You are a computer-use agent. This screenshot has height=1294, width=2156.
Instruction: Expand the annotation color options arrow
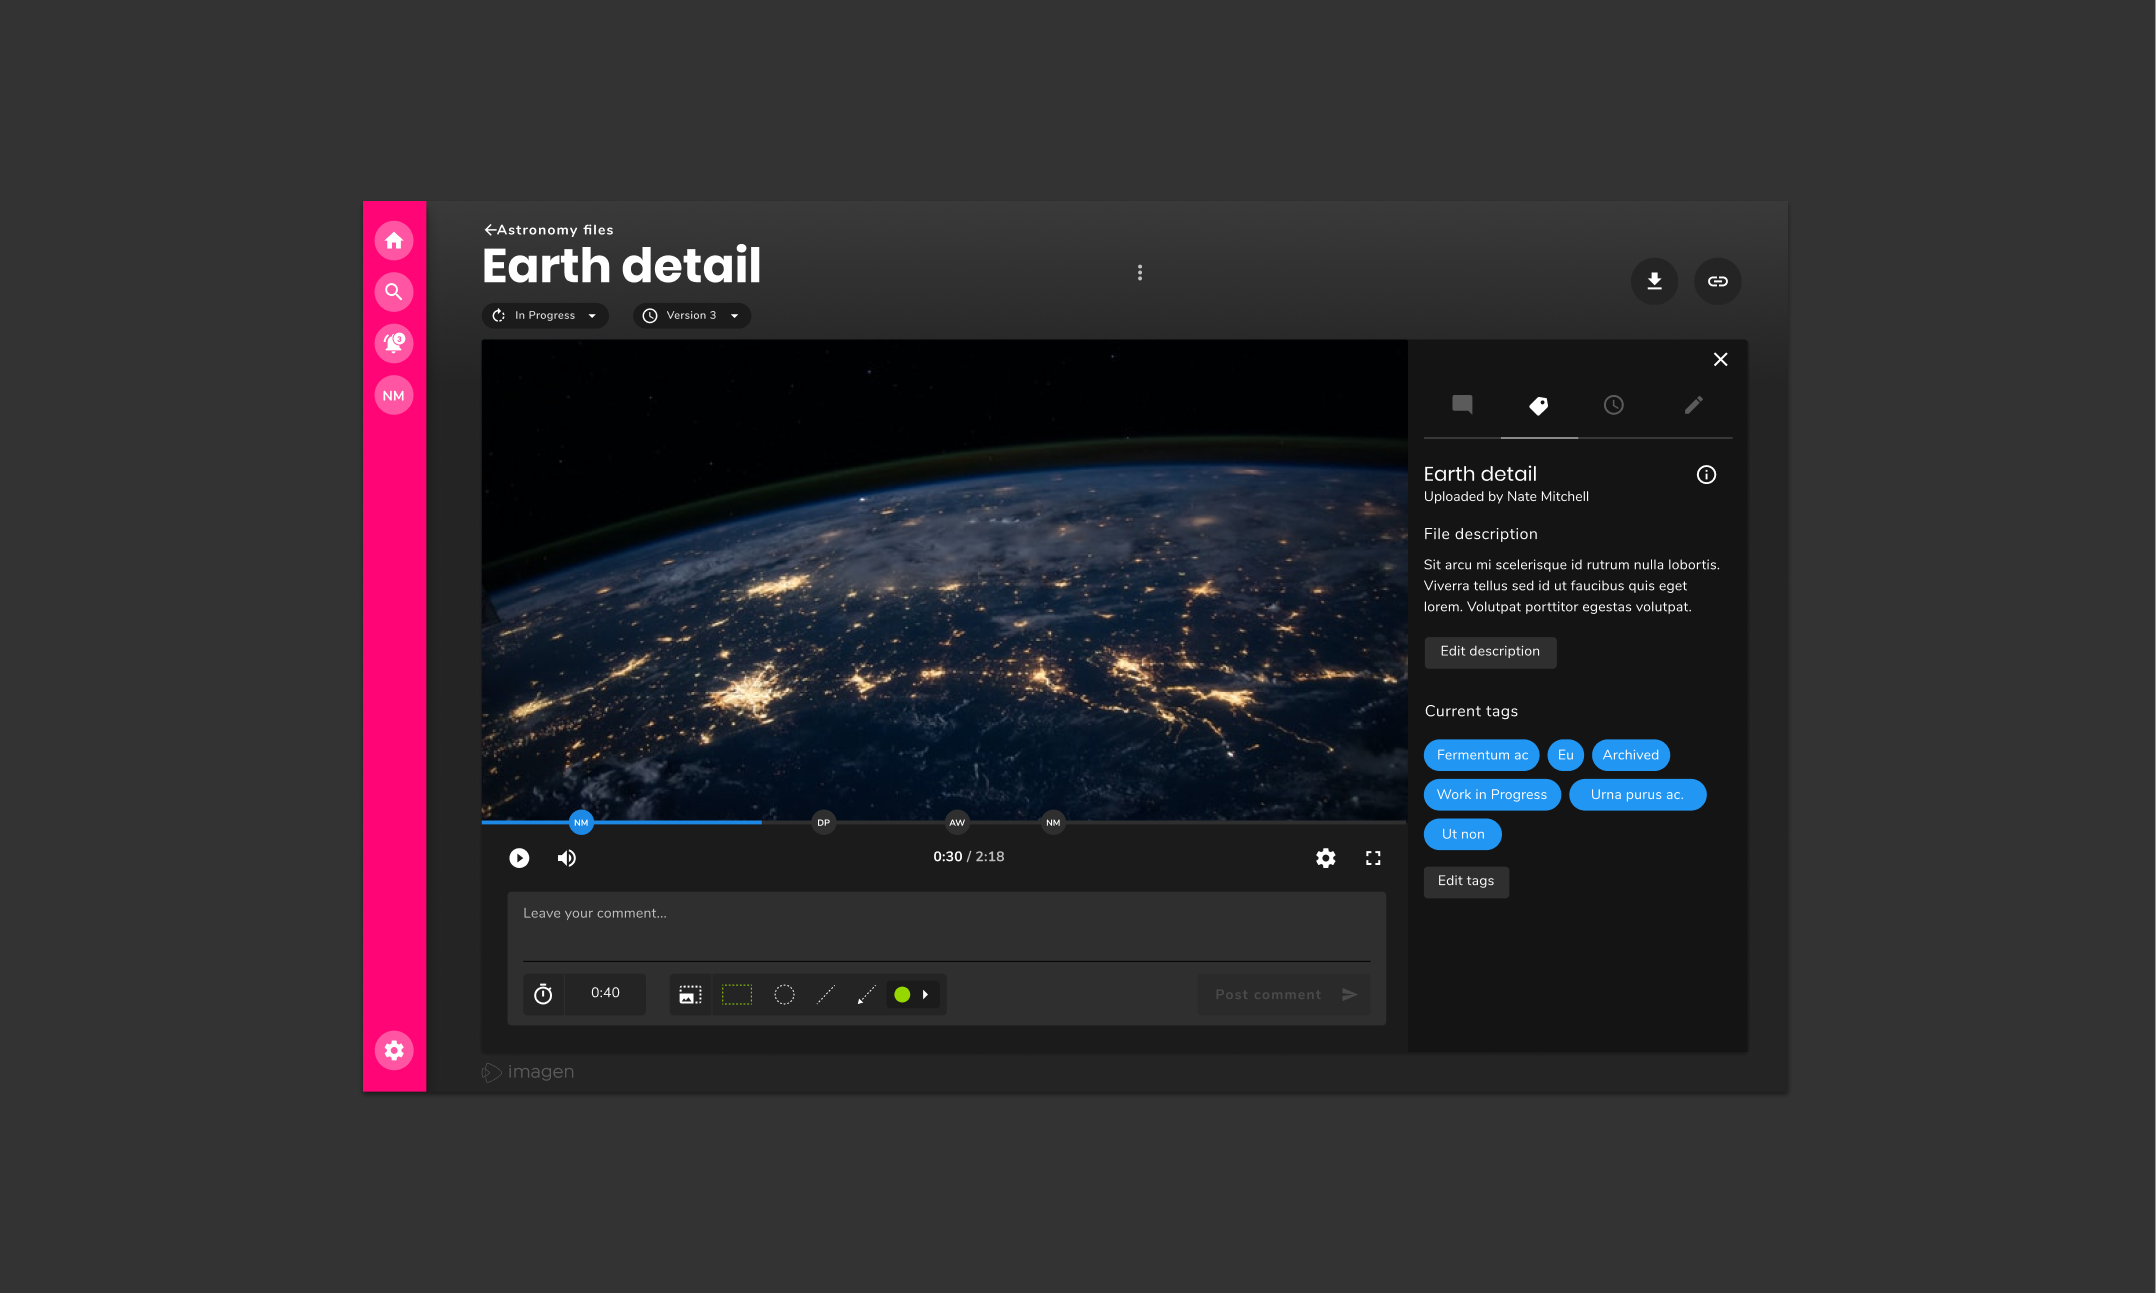click(926, 995)
